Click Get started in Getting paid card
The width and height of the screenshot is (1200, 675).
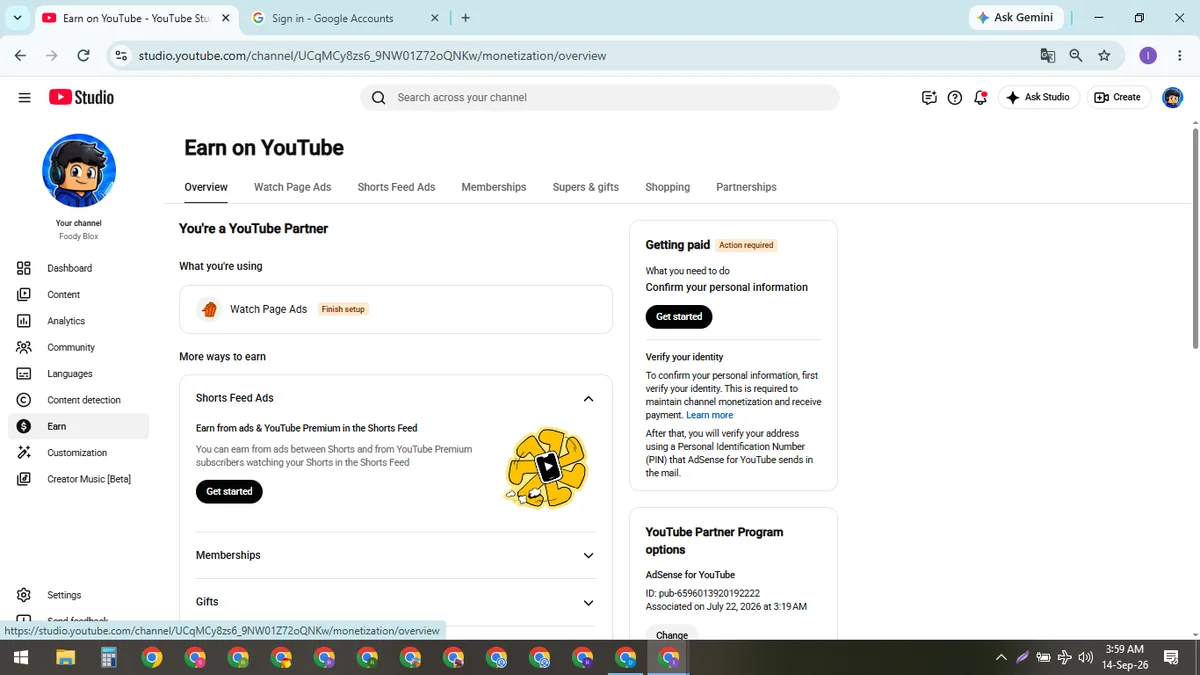click(x=679, y=316)
